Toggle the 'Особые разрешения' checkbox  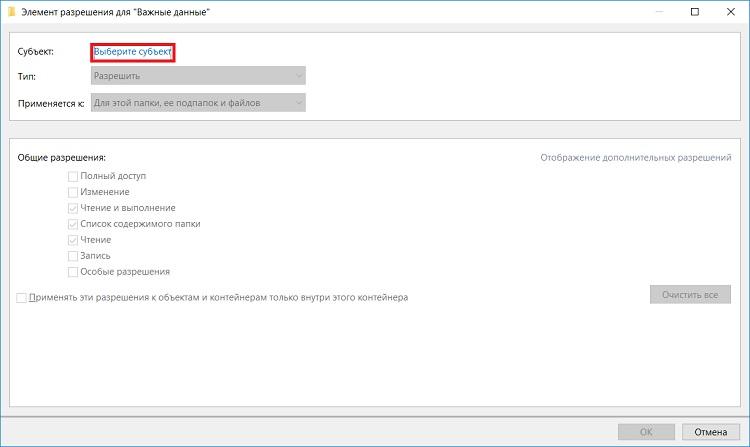(x=73, y=272)
